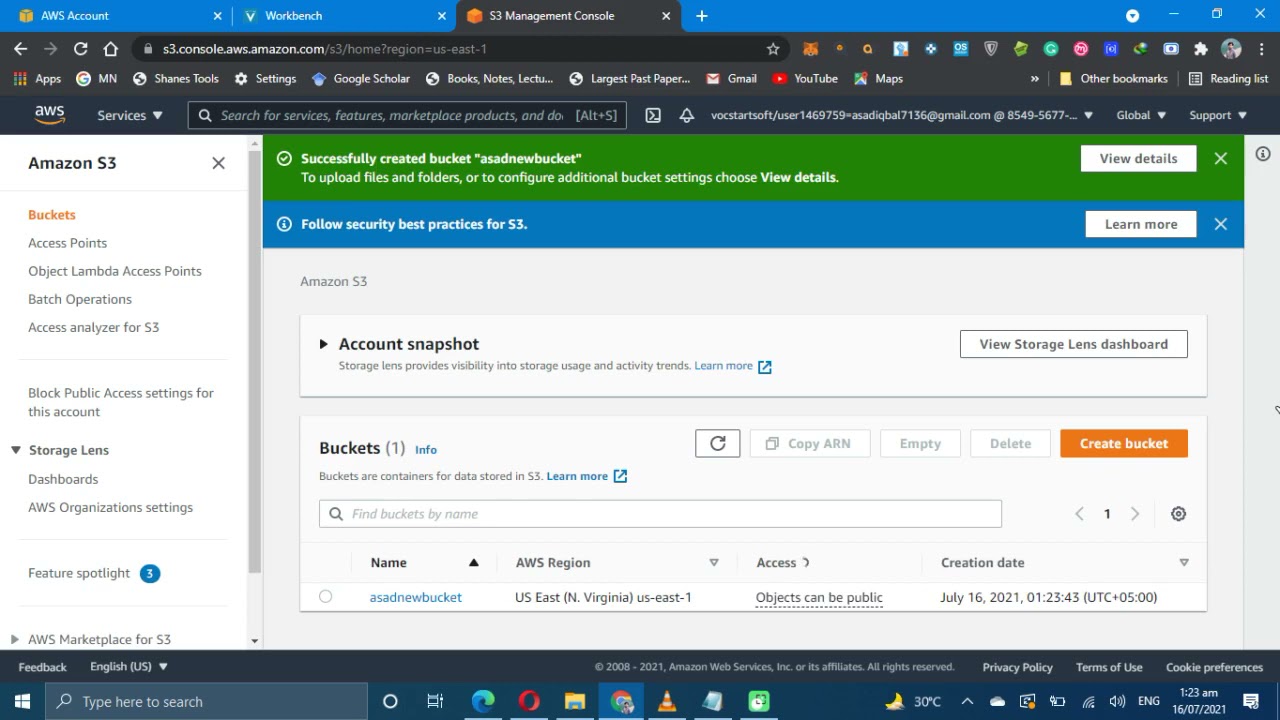The width and height of the screenshot is (1280, 720).
Task: Open Cookie preferences in the footer
Action: point(1214,667)
